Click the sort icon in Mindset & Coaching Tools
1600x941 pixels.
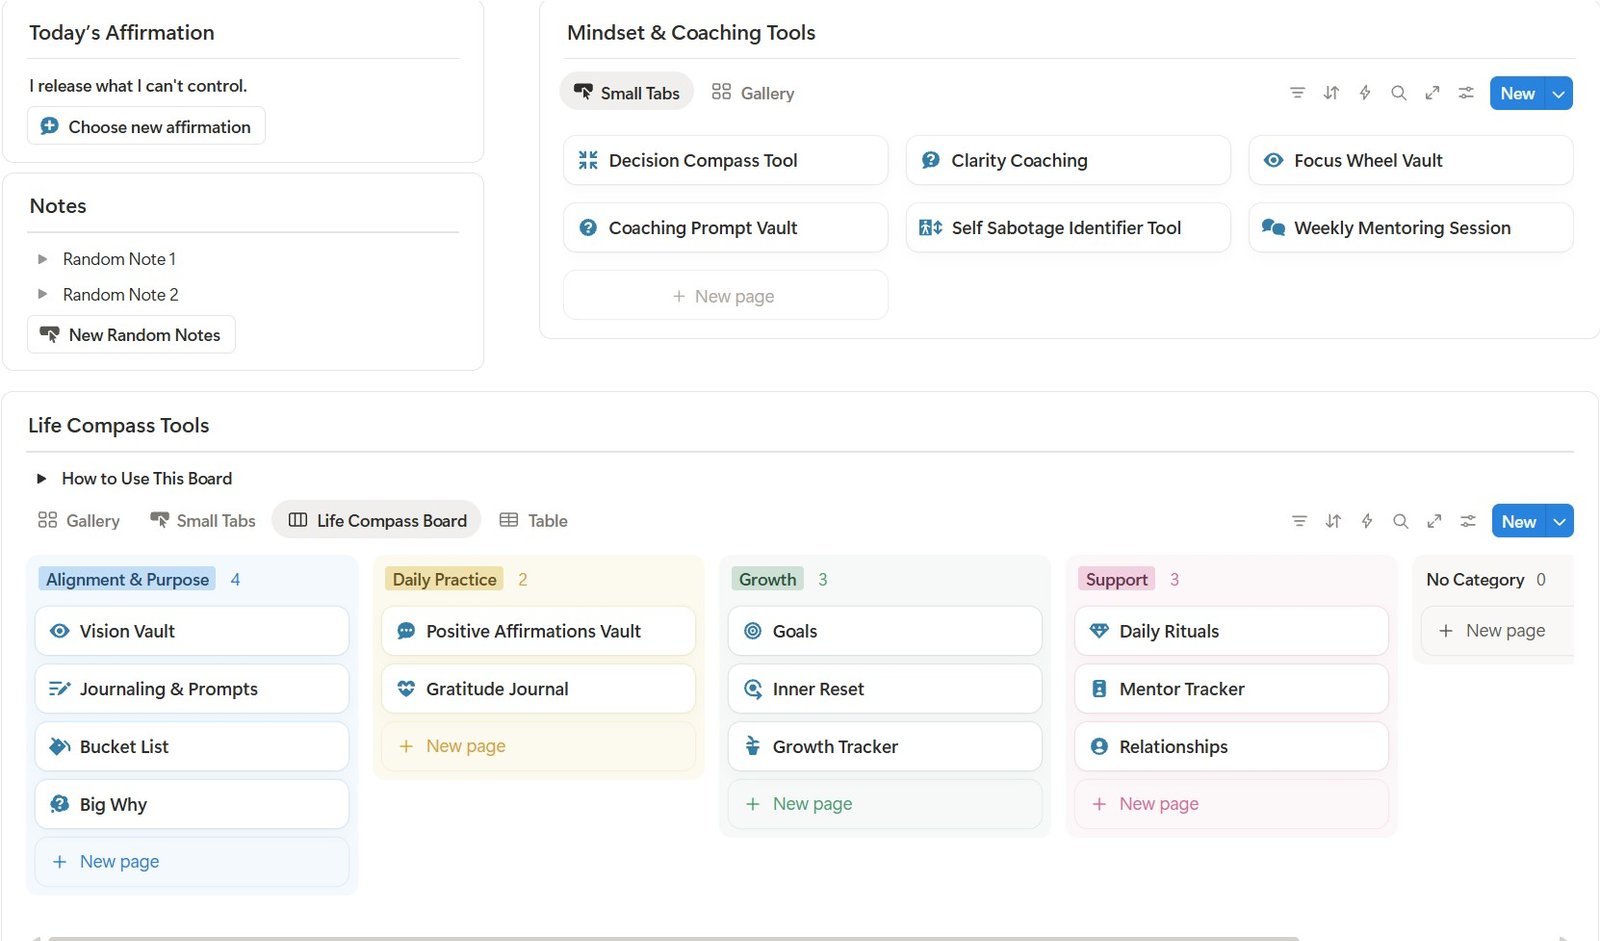1331,93
